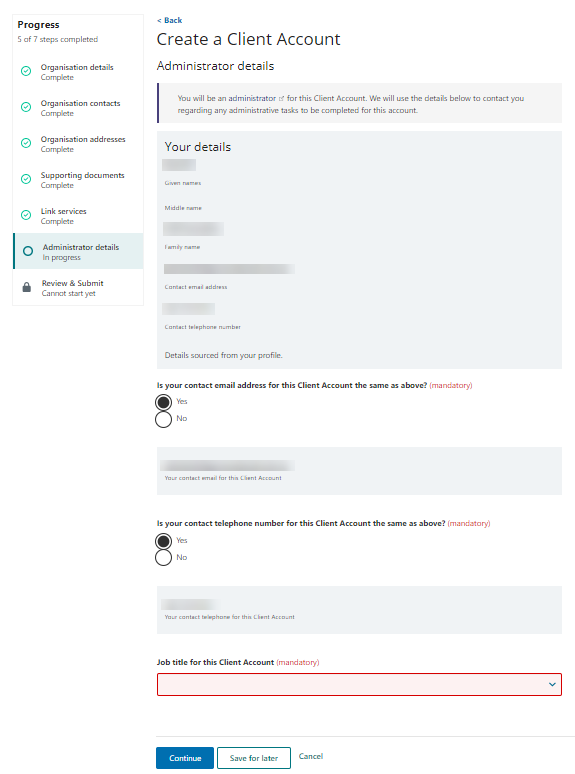Click the Organisation addresses check icon
The image size is (575, 774).
[x=26, y=143]
